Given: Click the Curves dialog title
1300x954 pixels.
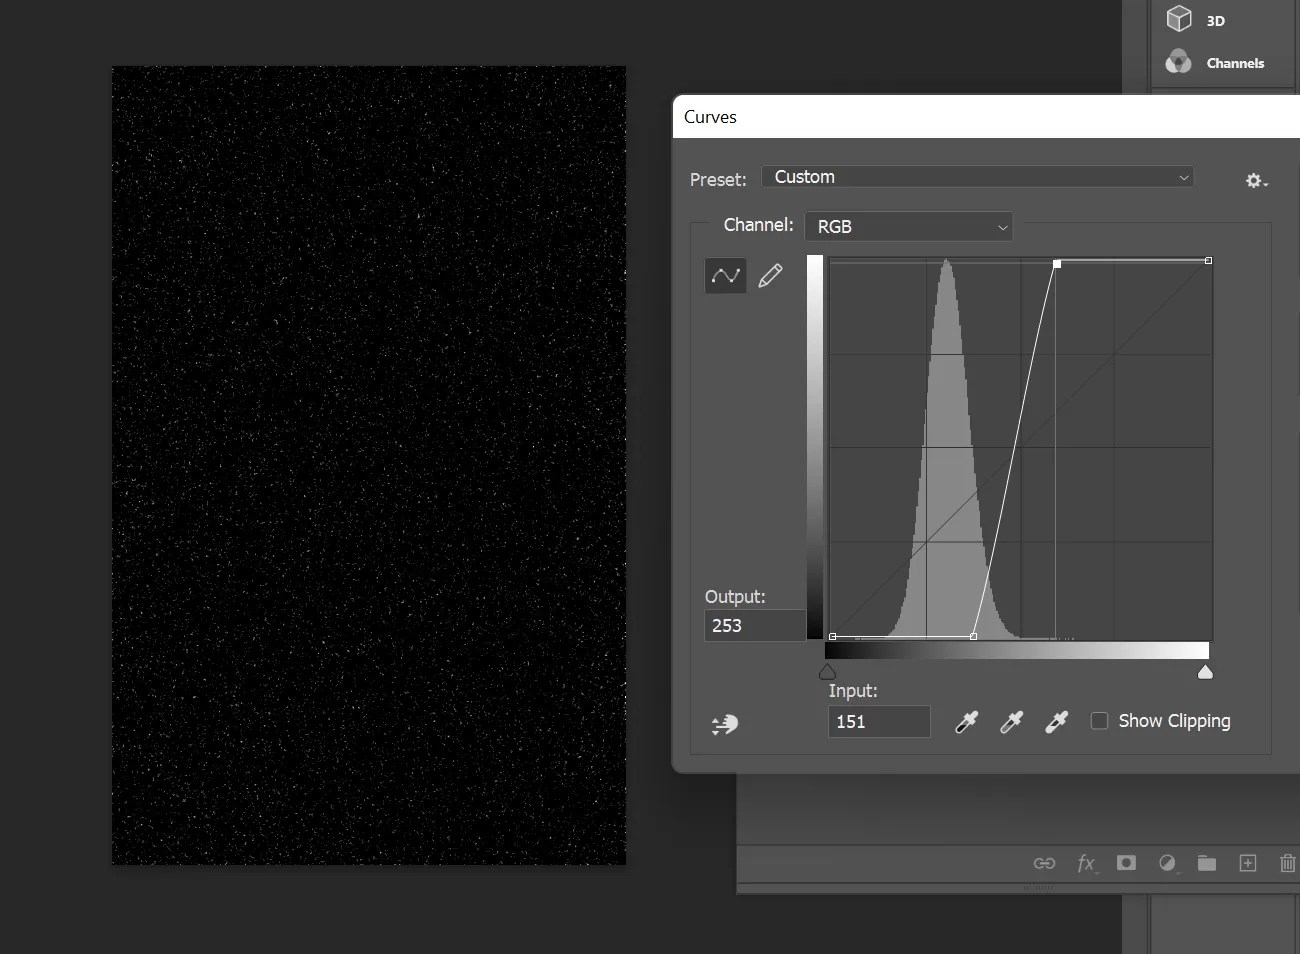Looking at the screenshot, I should coord(710,117).
